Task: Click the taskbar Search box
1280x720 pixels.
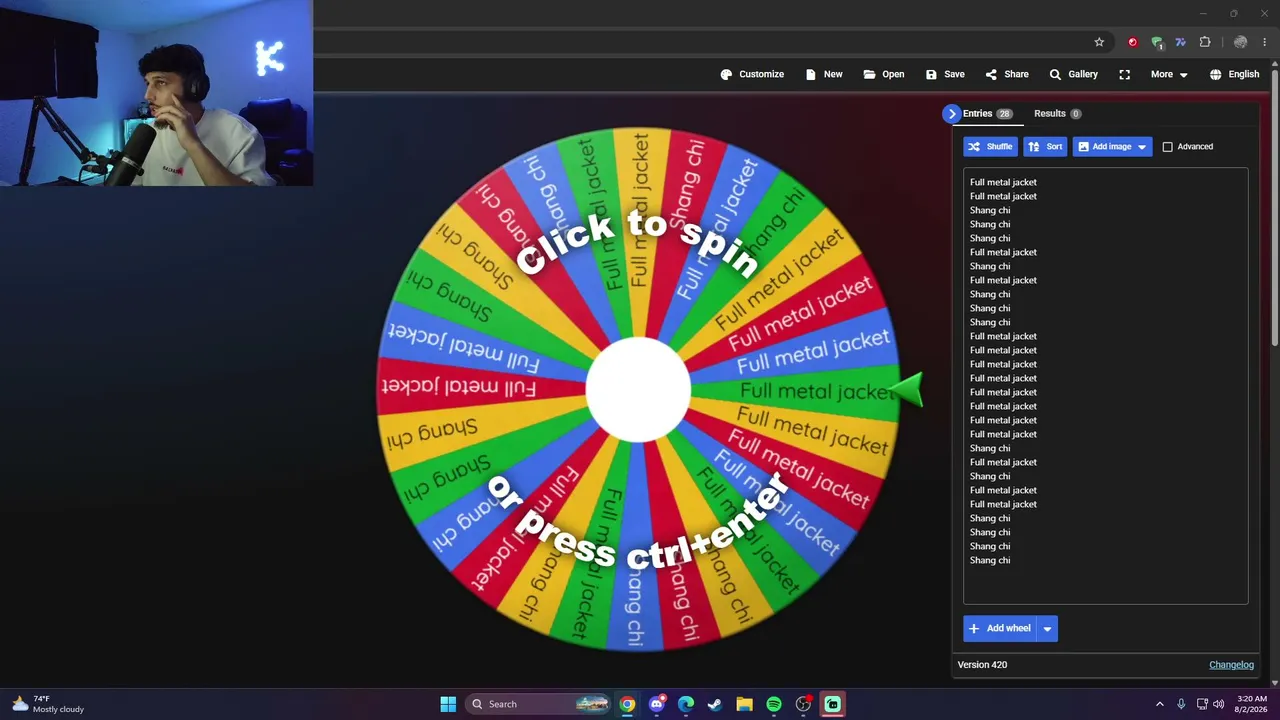Action: [x=538, y=704]
